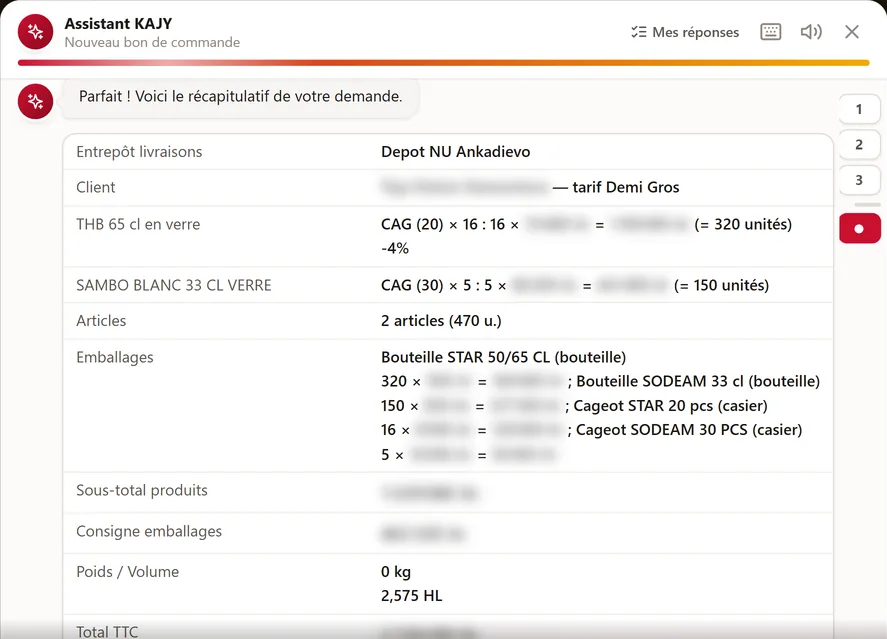Click the 'Consigne emballages' label
Image resolution: width=887 pixels, height=639 pixels.
(x=149, y=532)
